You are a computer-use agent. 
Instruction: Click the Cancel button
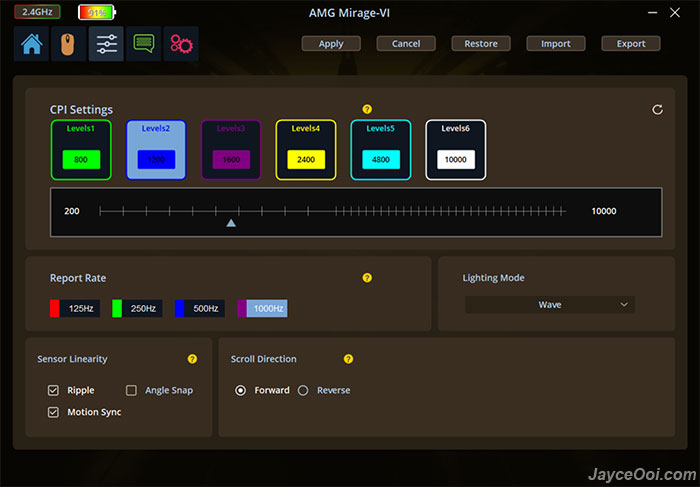(x=406, y=44)
